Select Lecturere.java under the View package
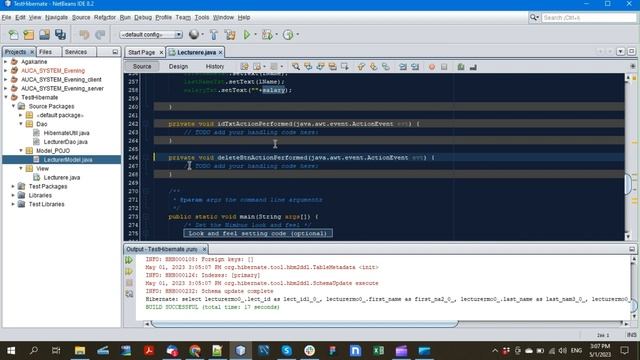Image resolution: width=640 pixels, height=360 pixels. pos(62,178)
